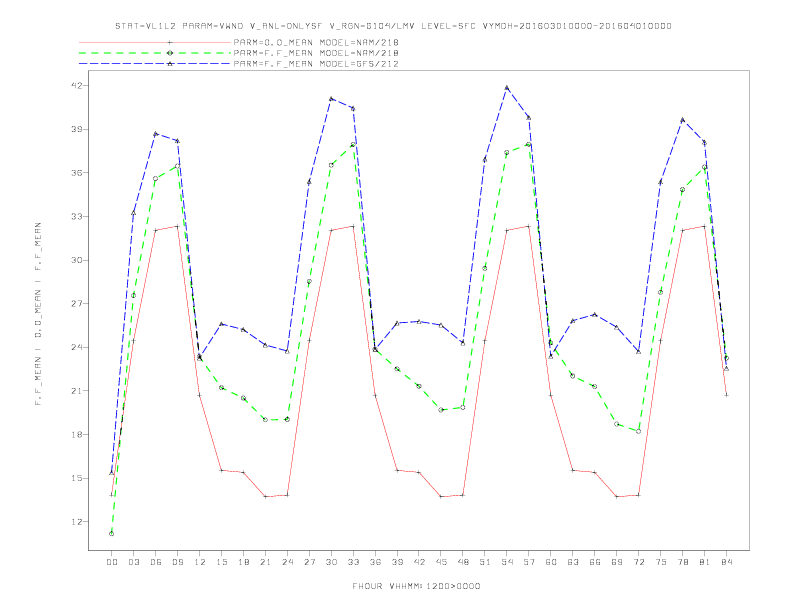Select legend entry PARM=O.O_MEAN MODEL=NAM/218
Viewport: 792px width, 612px height.
coord(316,42)
